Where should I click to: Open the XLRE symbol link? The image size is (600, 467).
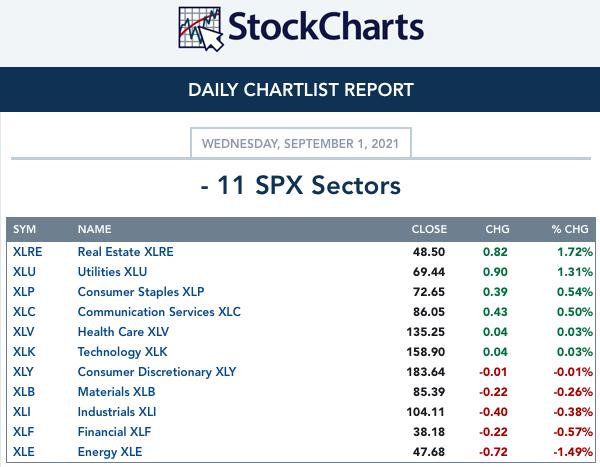(28, 252)
